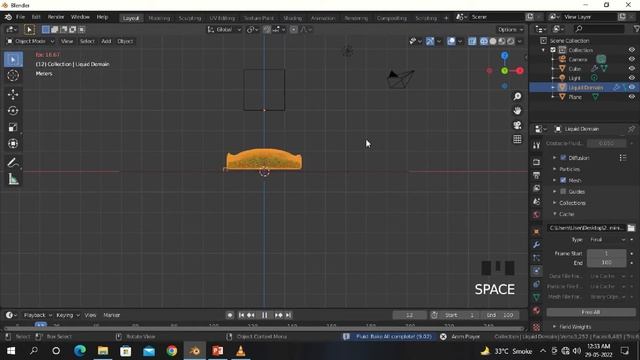Open the viewport Add menu

106,41
